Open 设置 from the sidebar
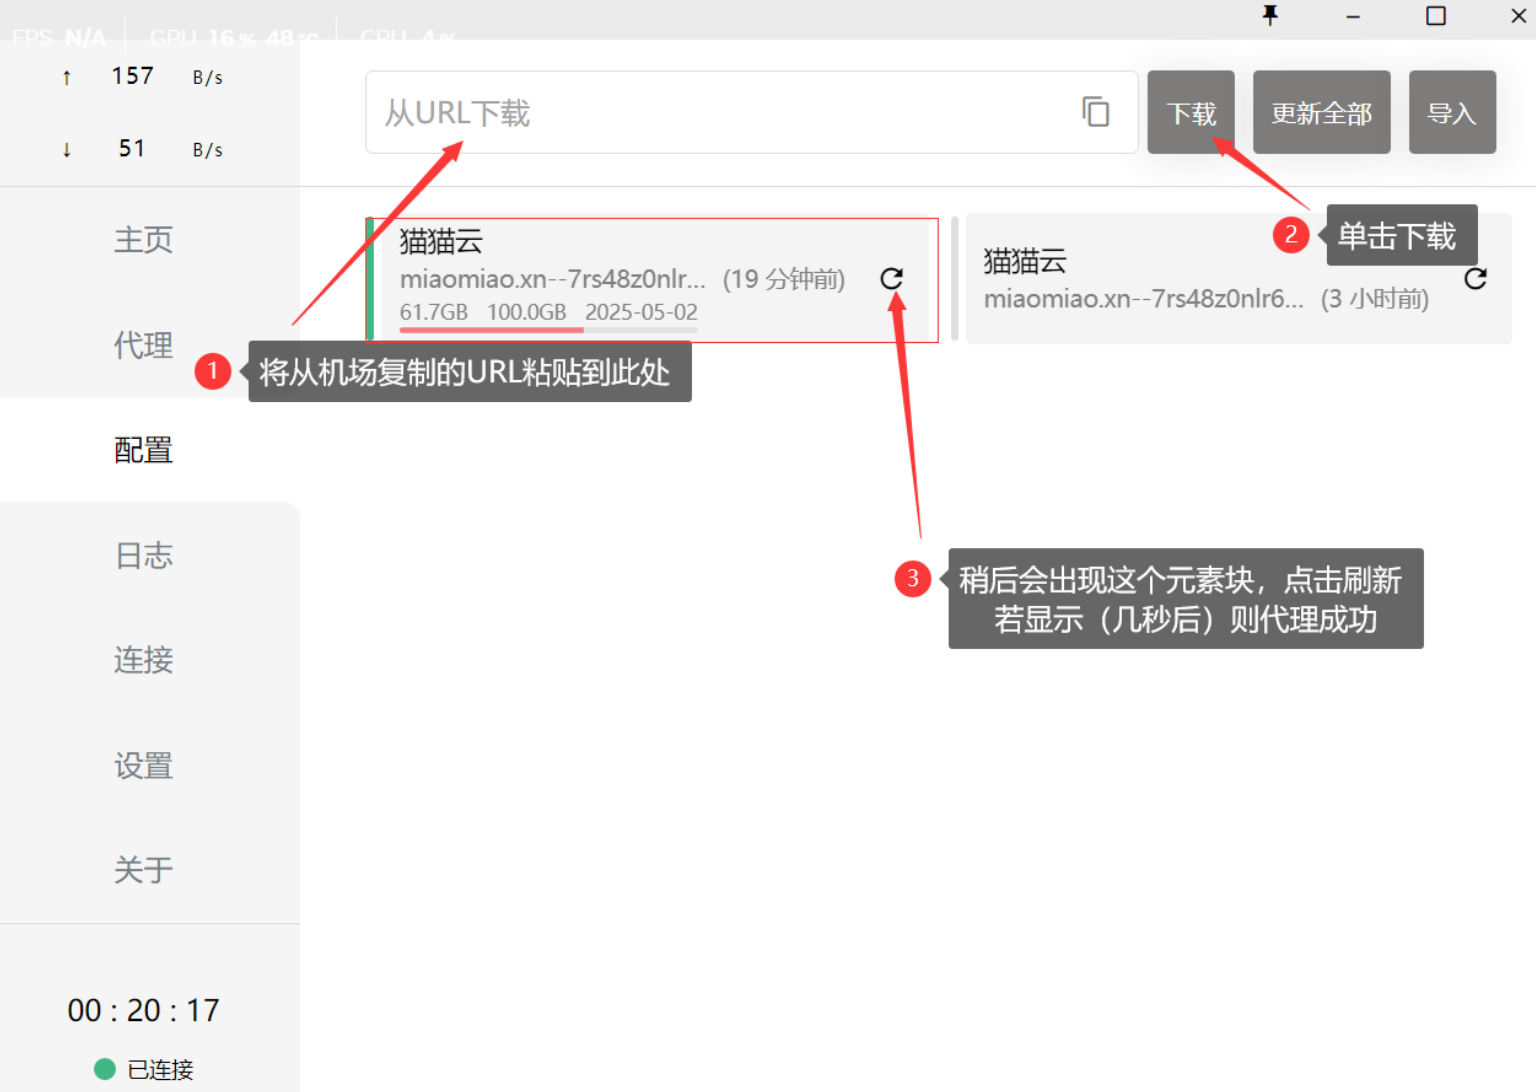 [144, 766]
